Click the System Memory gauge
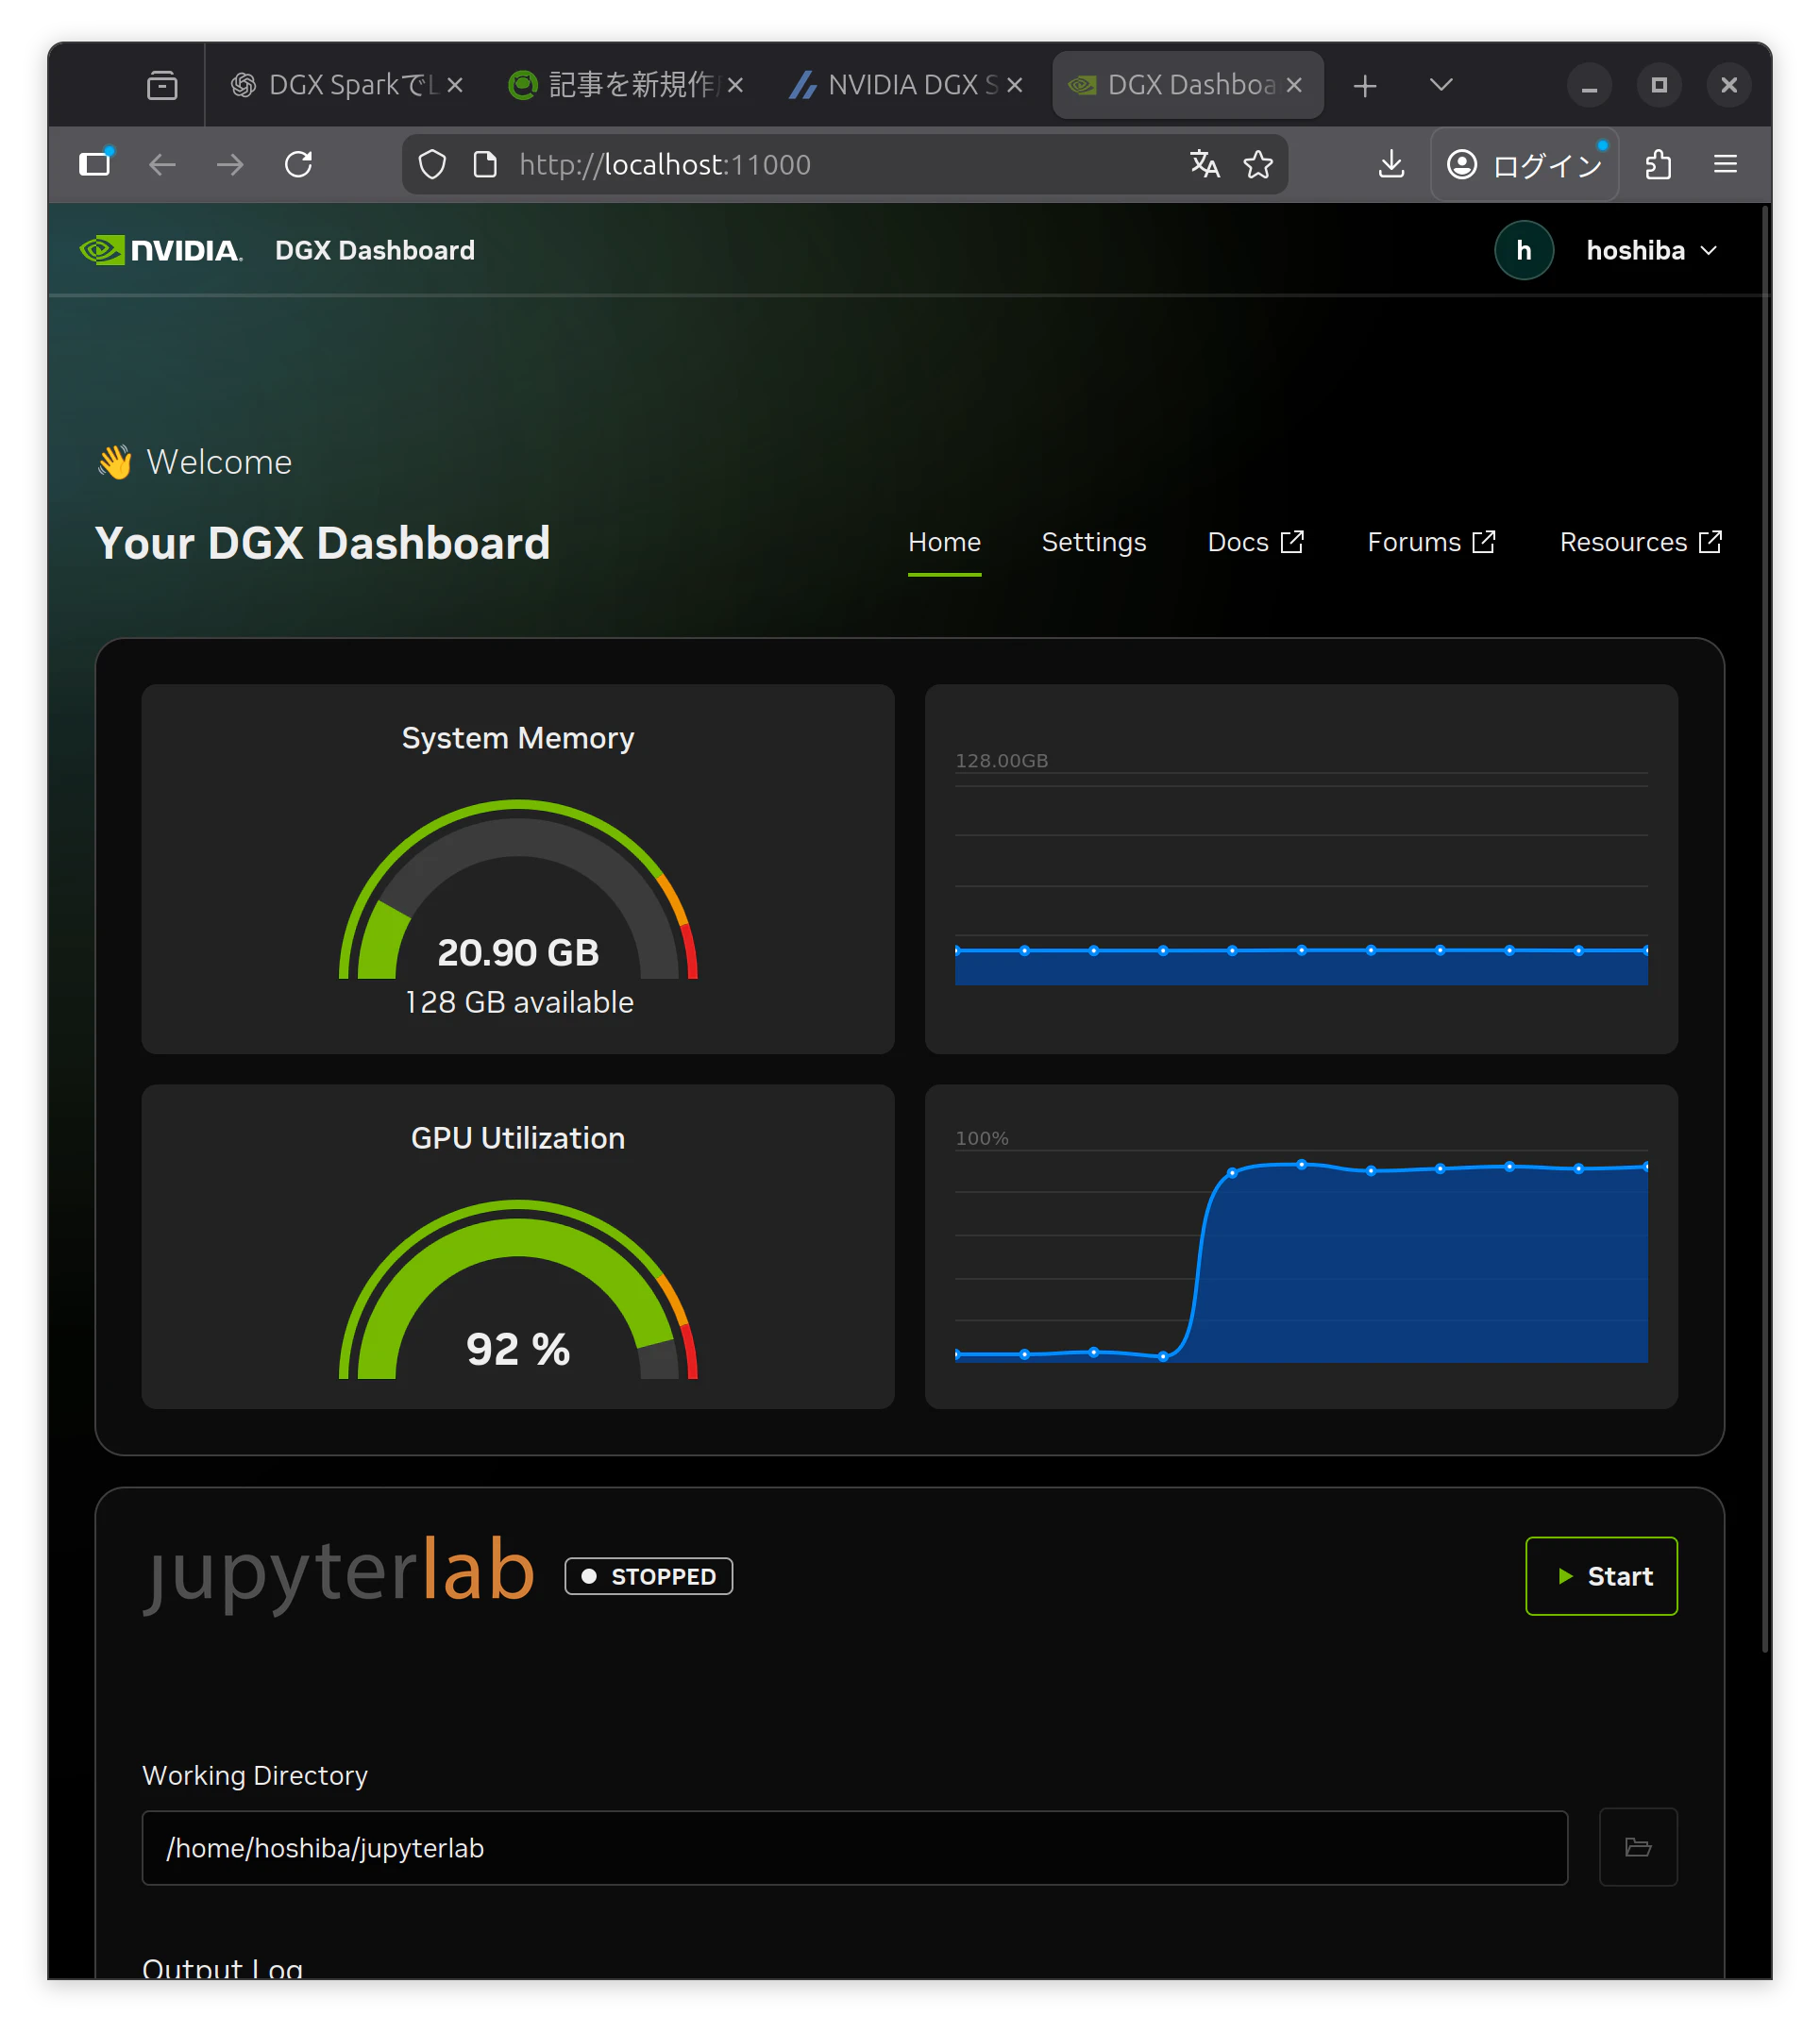 point(518,888)
